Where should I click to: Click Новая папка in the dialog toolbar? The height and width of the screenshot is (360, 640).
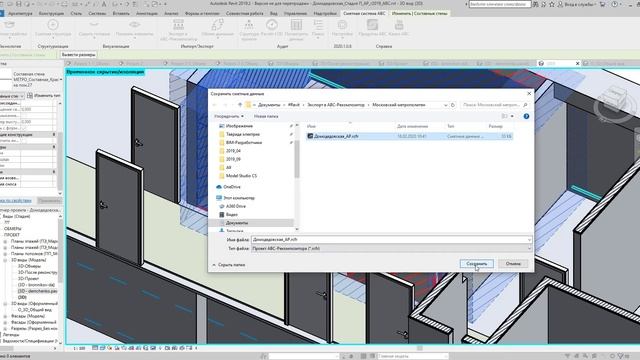pos(266,116)
